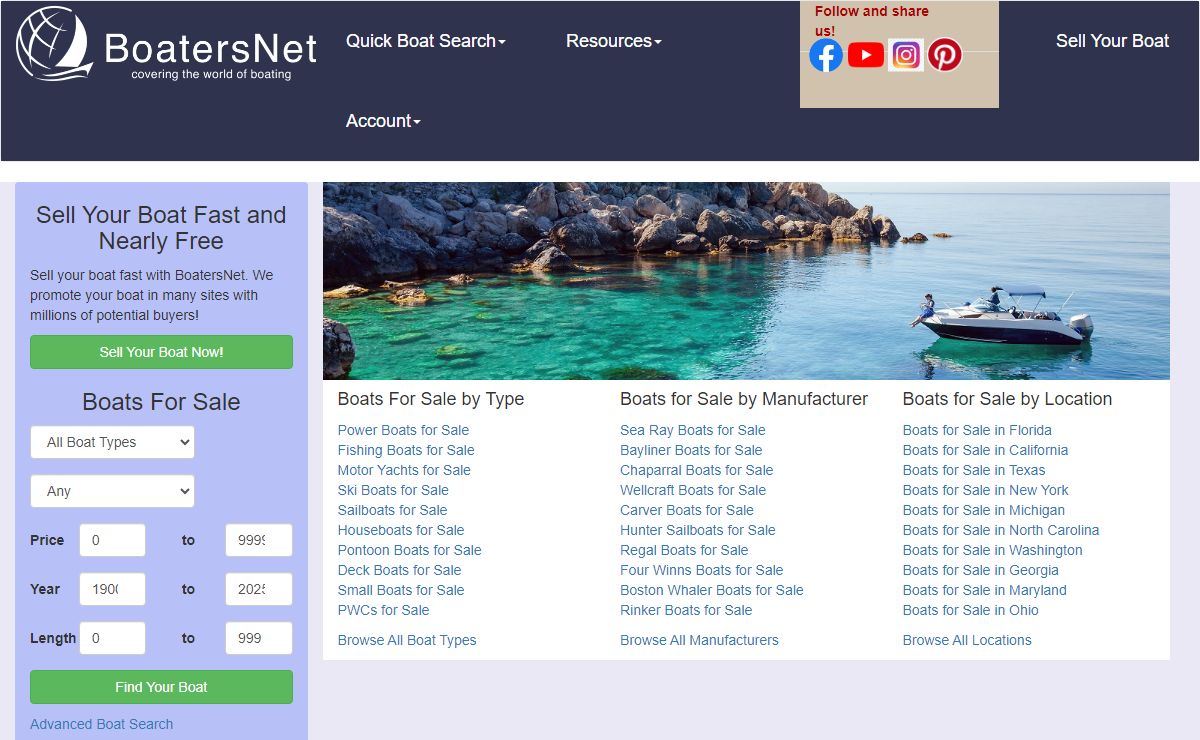Open Small Boats for Sale

pyautogui.click(x=401, y=590)
